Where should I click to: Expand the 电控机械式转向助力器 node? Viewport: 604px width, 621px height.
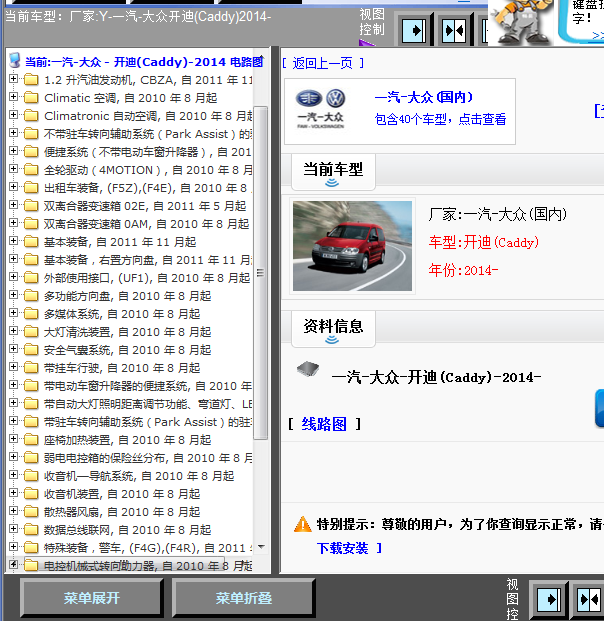click(x=13, y=564)
